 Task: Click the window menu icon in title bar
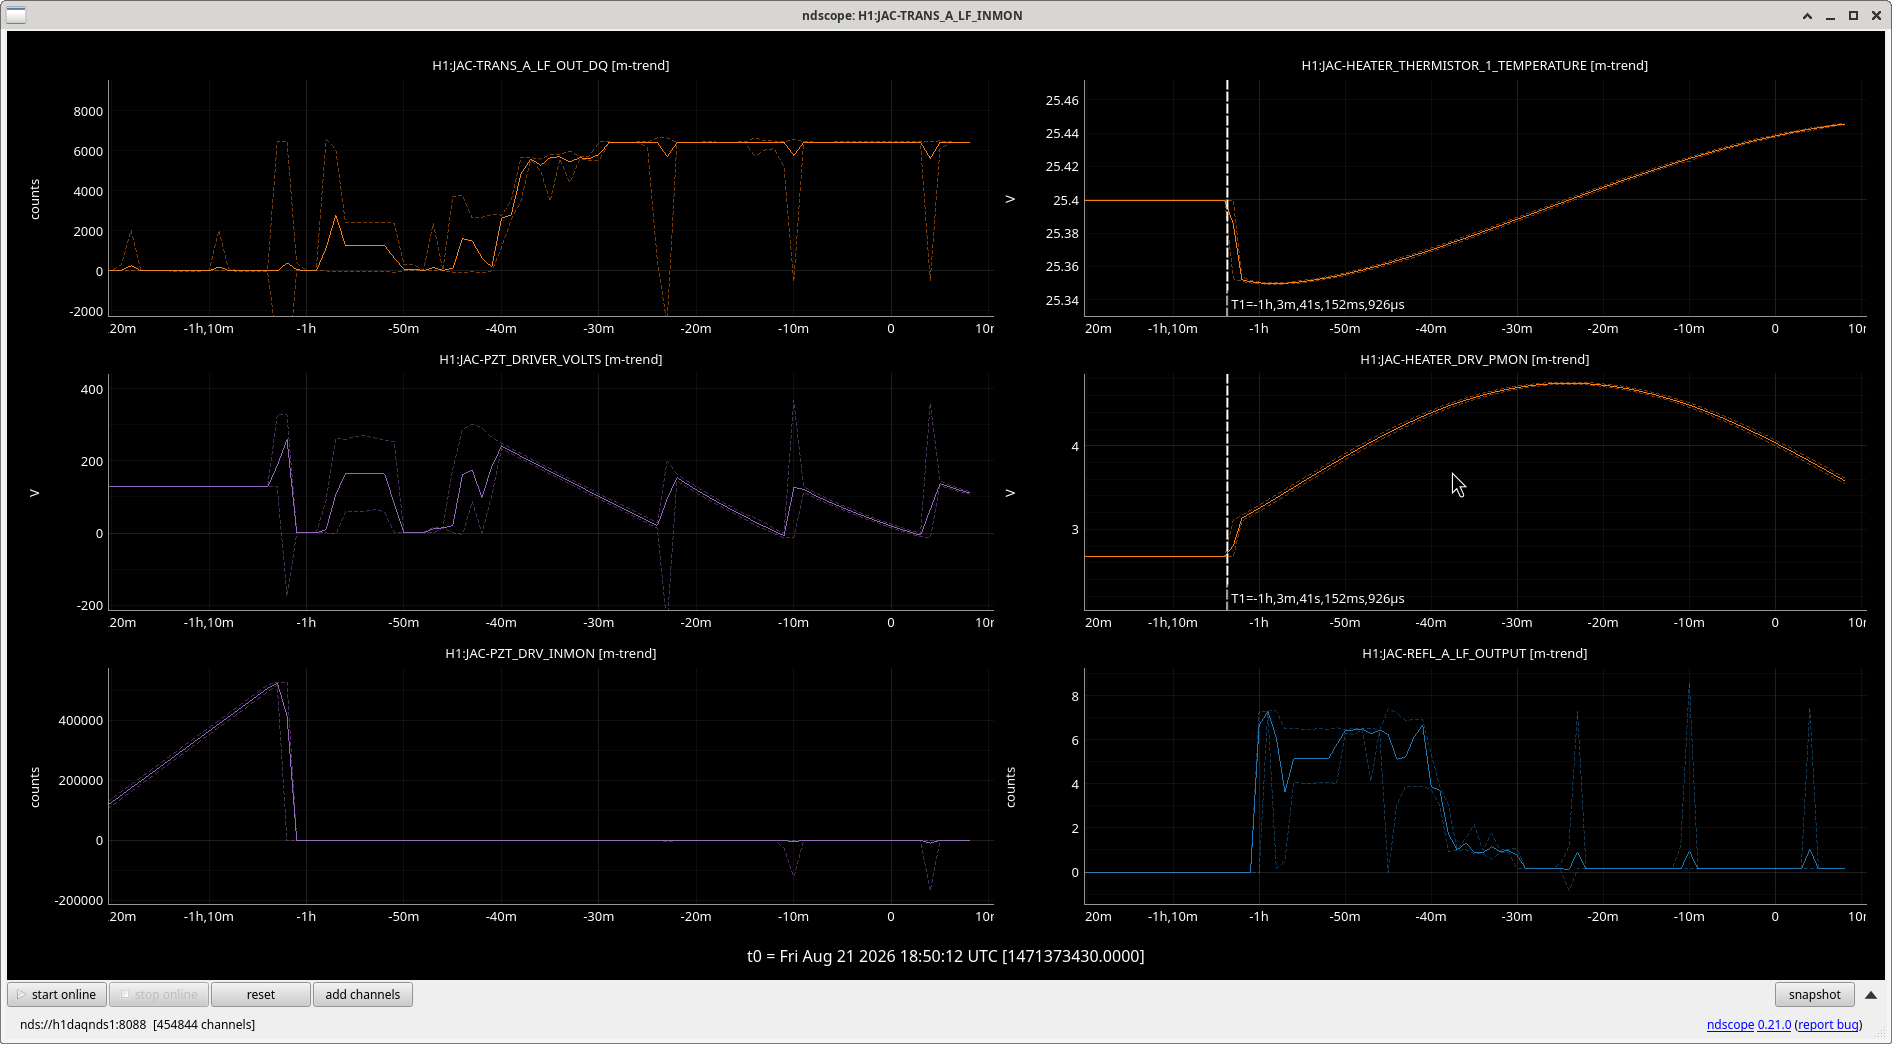click(x=16, y=15)
